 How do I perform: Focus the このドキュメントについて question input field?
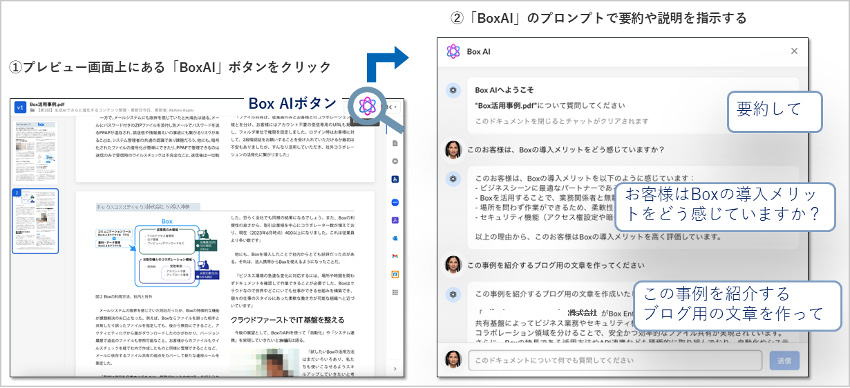(x=615, y=360)
